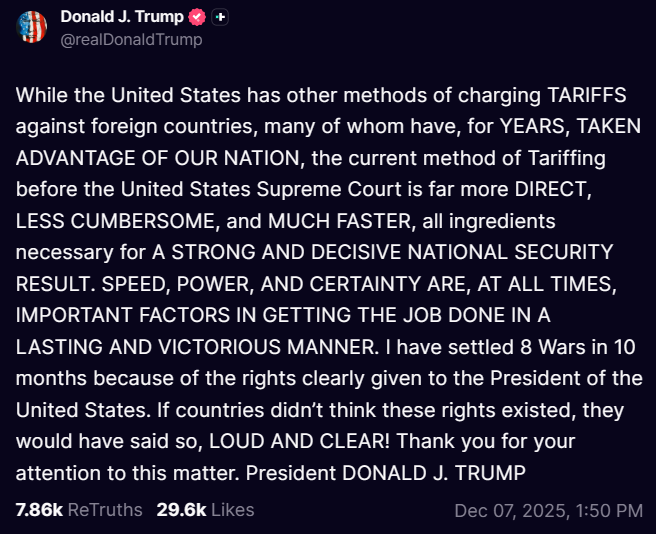The height and width of the screenshot is (534, 656).
Task: Open the Likes label
Action: pyautogui.click(x=232, y=510)
